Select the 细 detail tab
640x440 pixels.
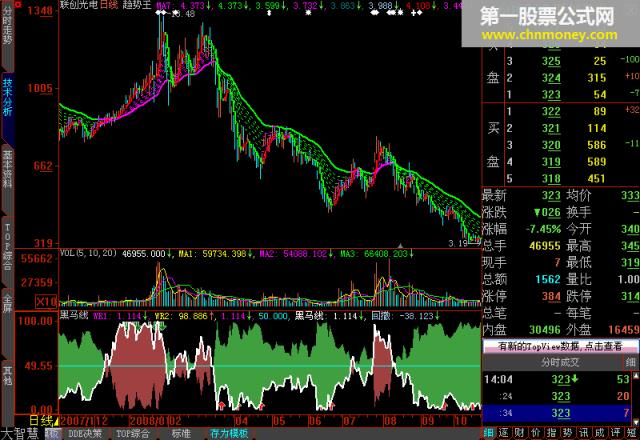tap(489, 433)
